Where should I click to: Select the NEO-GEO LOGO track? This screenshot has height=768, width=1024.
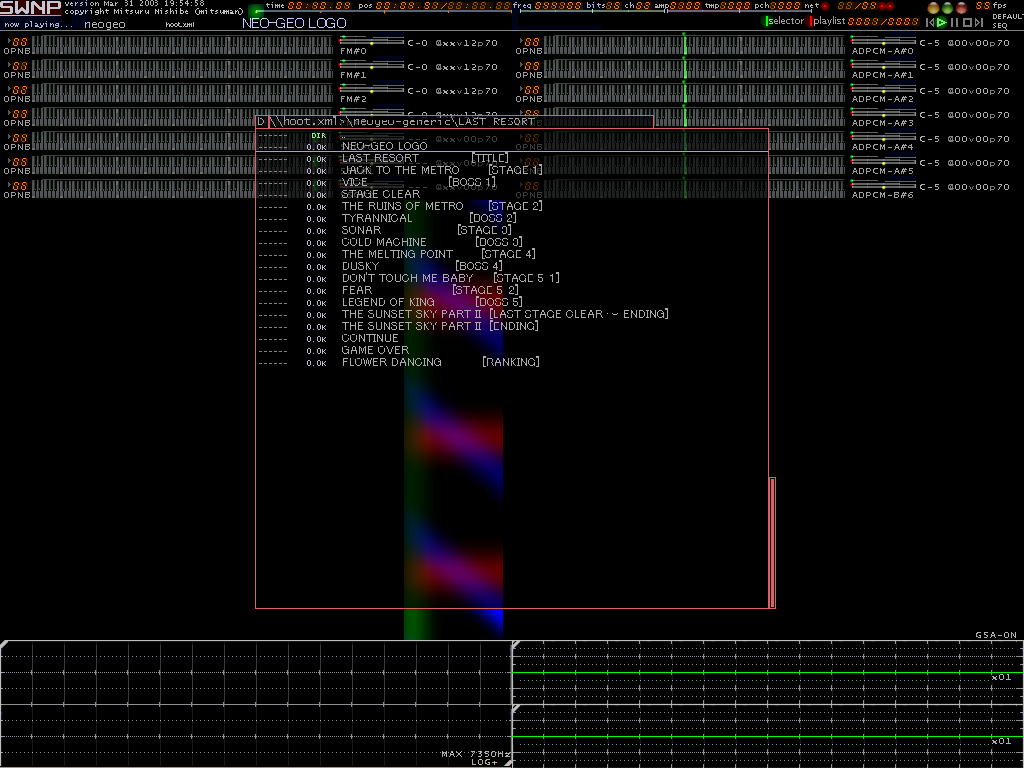(513, 146)
